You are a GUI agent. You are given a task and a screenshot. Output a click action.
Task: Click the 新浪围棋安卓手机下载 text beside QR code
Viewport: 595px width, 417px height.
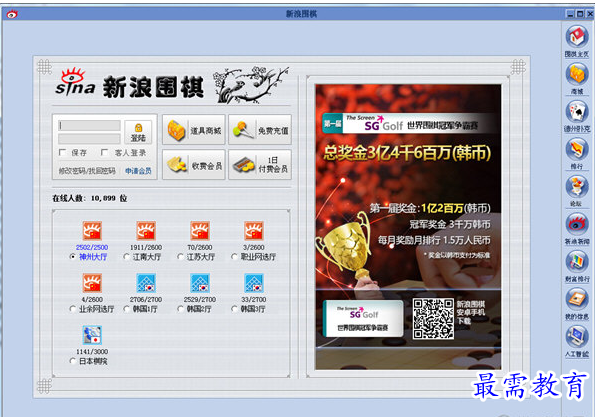pyautogui.click(x=471, y=312)
